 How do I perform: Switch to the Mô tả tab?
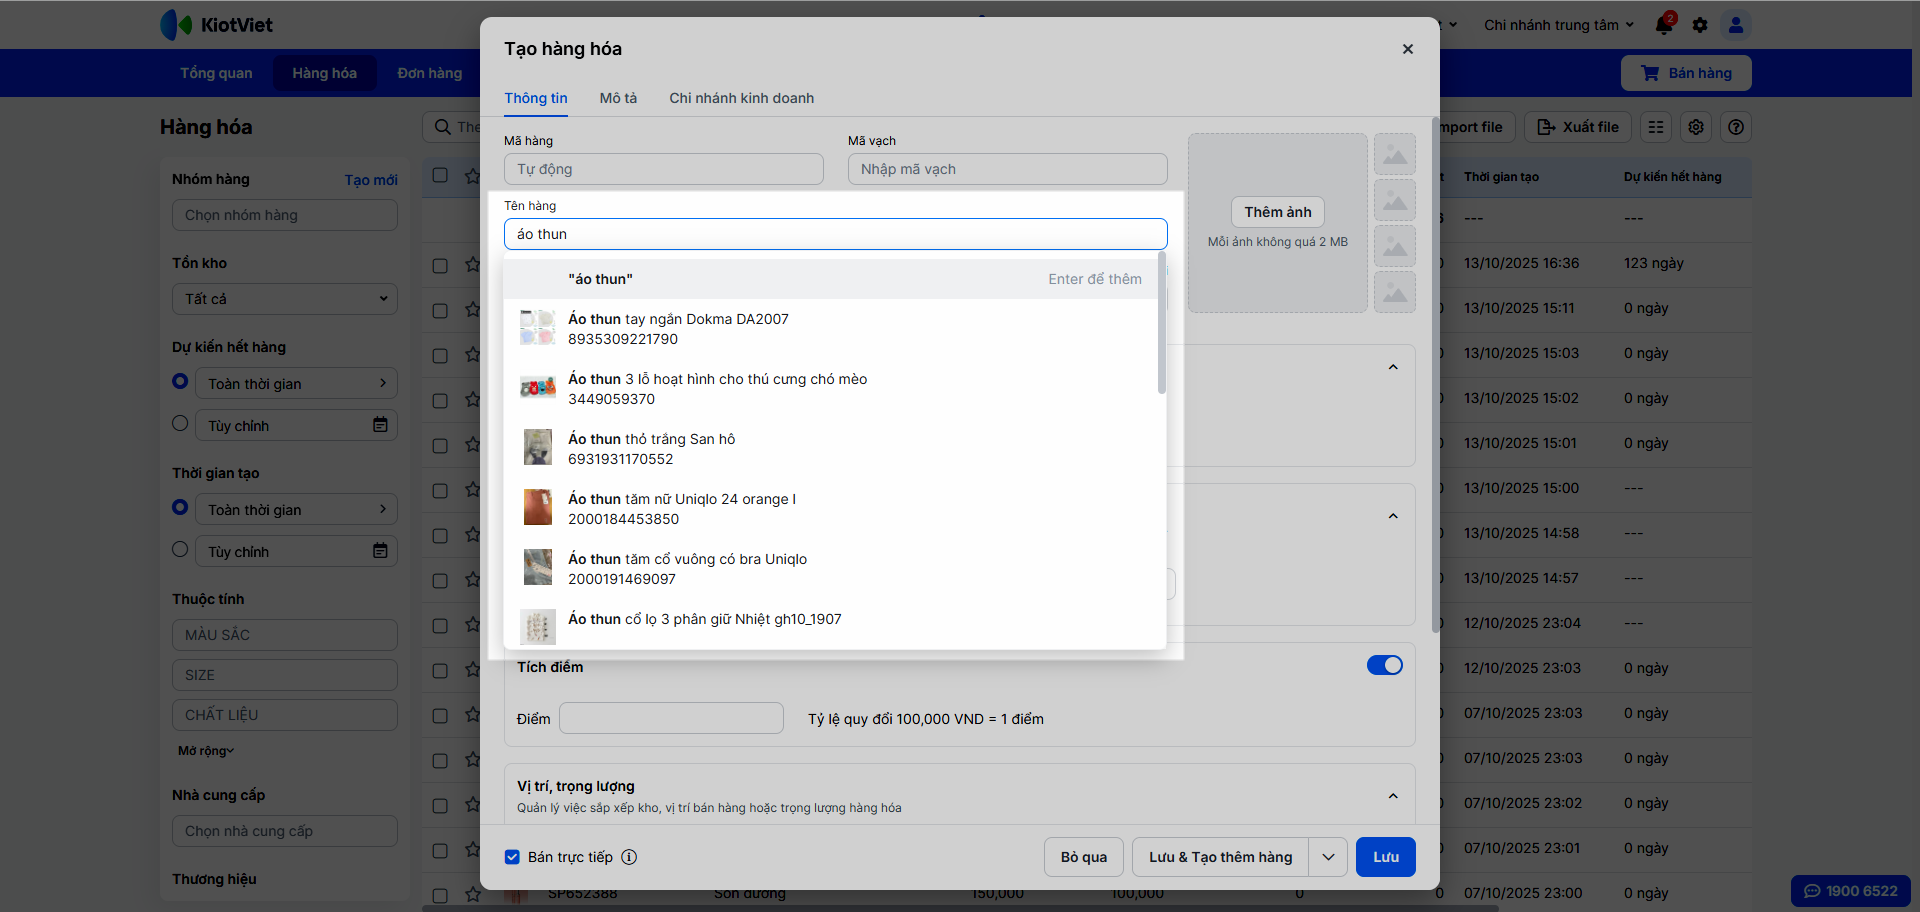pos(618,98)
